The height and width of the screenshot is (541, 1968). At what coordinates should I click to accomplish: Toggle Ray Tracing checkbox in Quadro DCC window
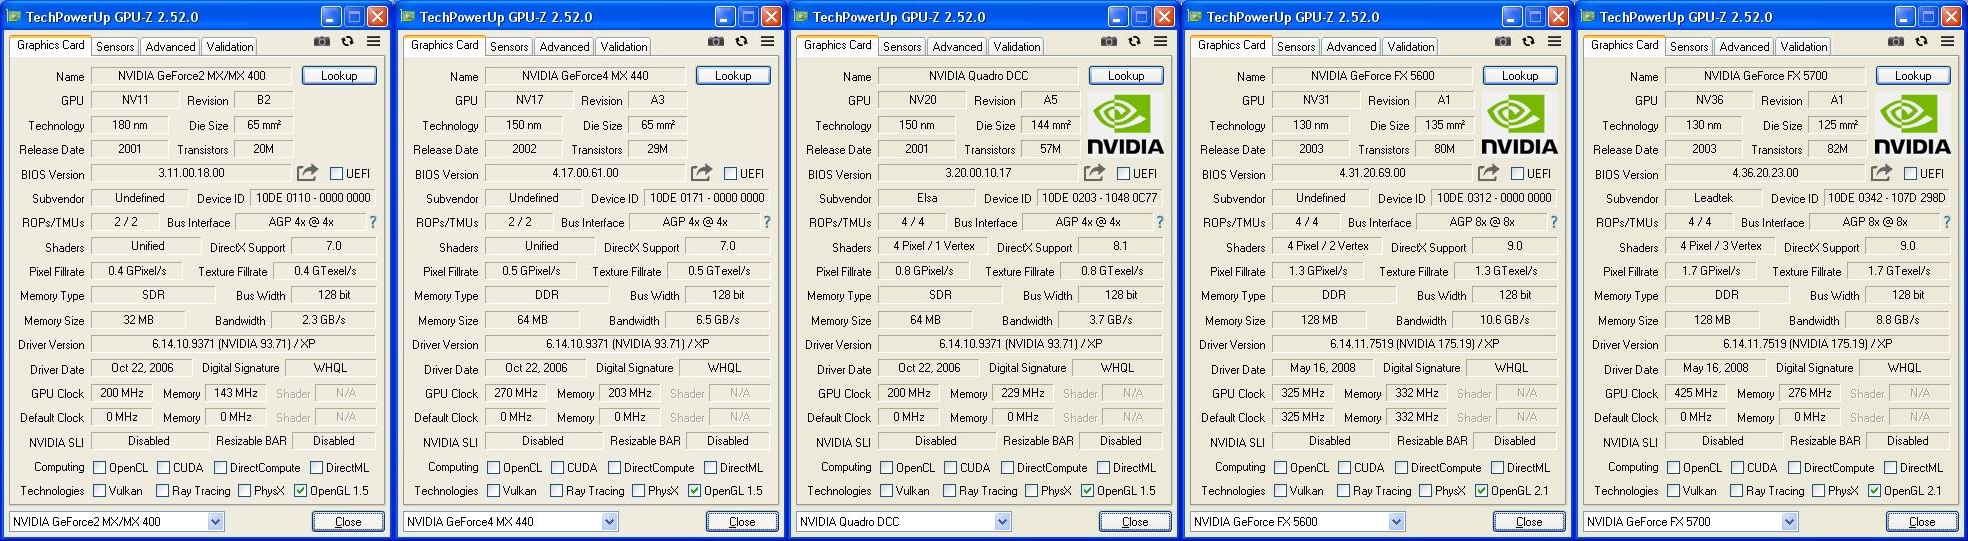pos(949,491)
